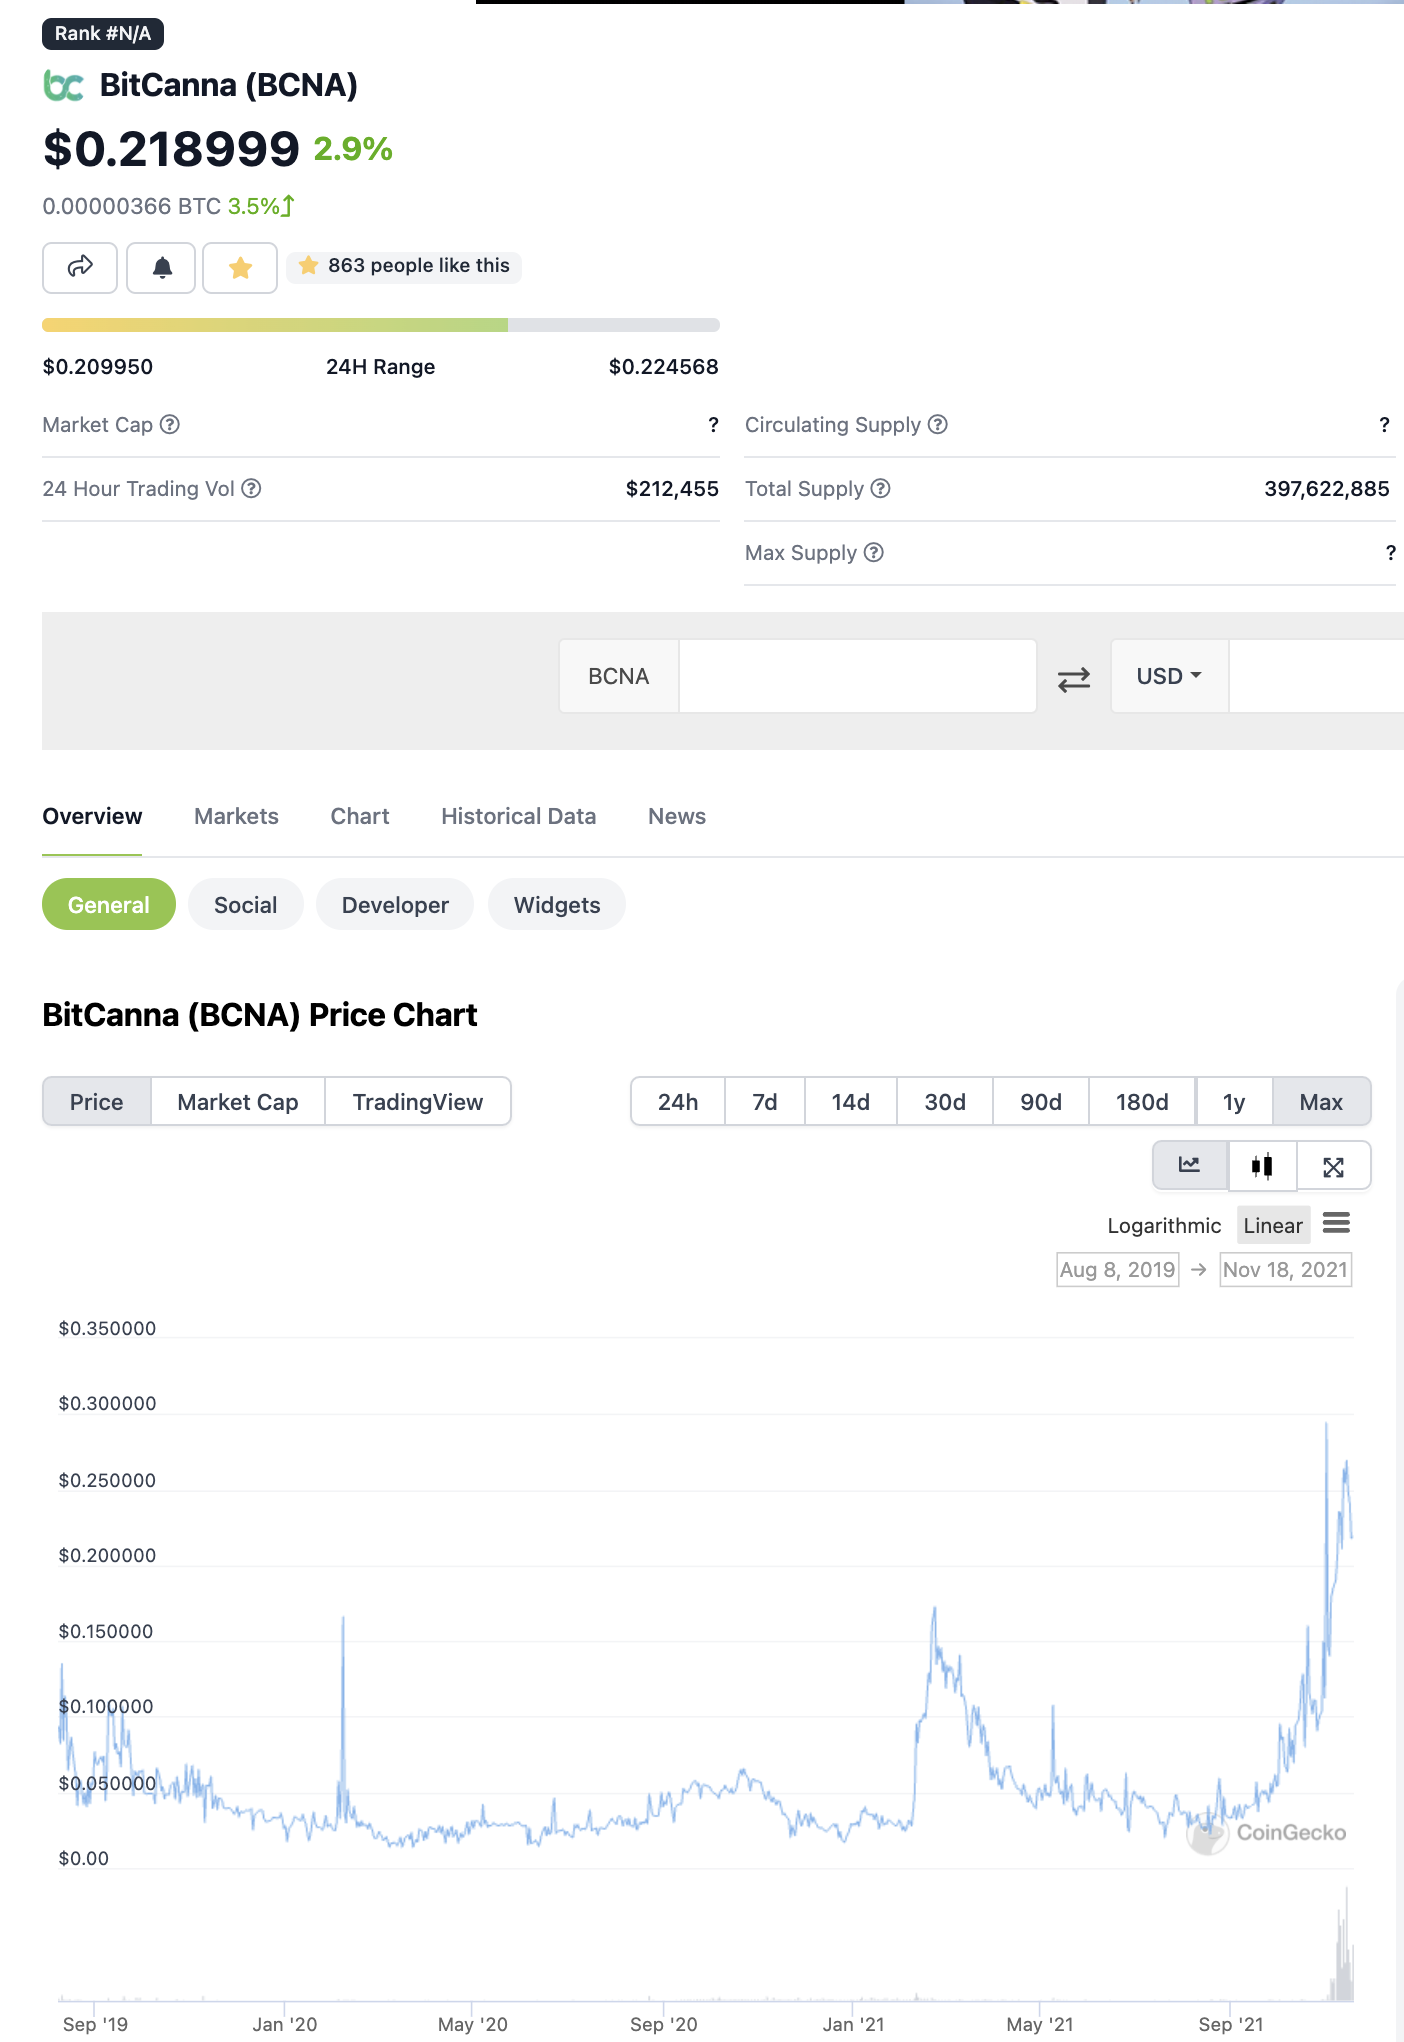Open 24 Hour Trading Vol help icon
This screenshot has width=1404, height=2042.
pos(252,489)
